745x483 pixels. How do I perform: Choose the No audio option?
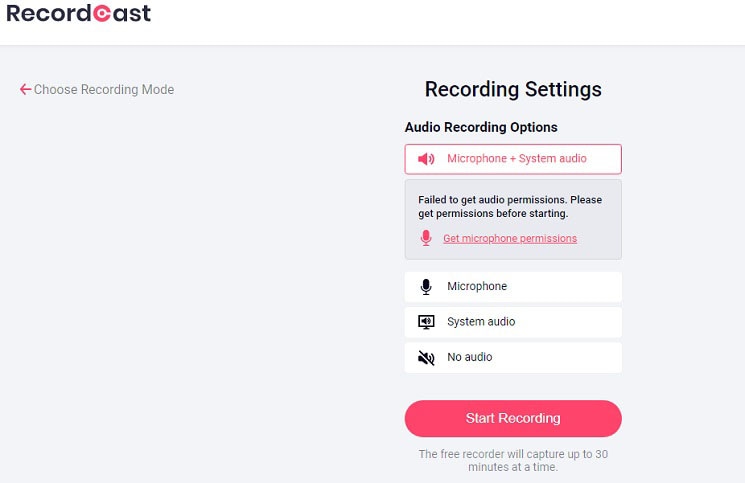tap(513, 357)
